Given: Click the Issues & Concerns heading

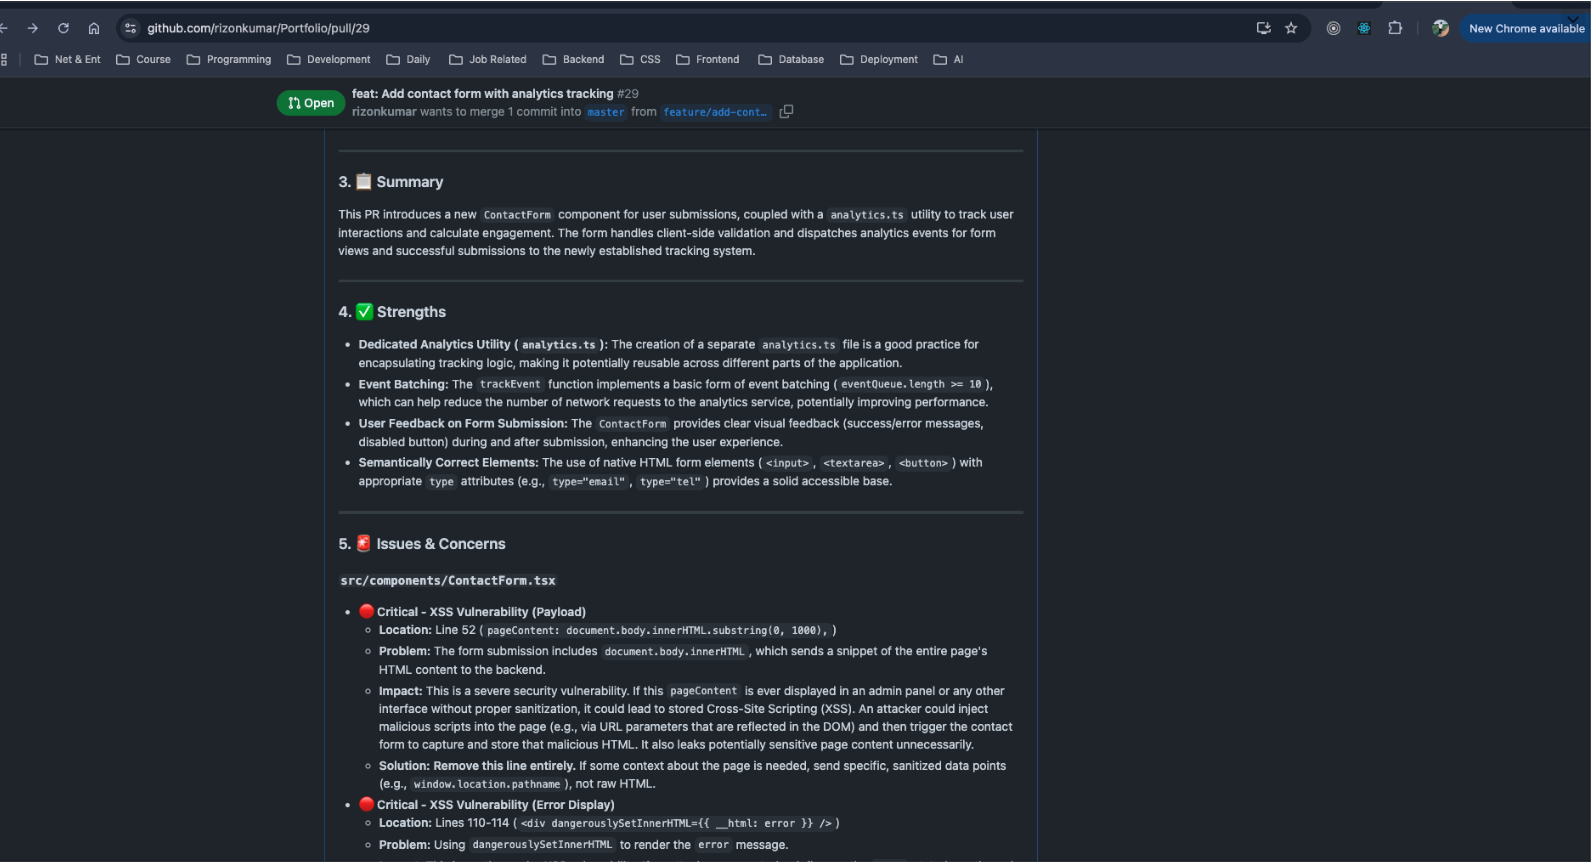Looking at the screenshot, I should pyautogui.click(x=422, y=544).
